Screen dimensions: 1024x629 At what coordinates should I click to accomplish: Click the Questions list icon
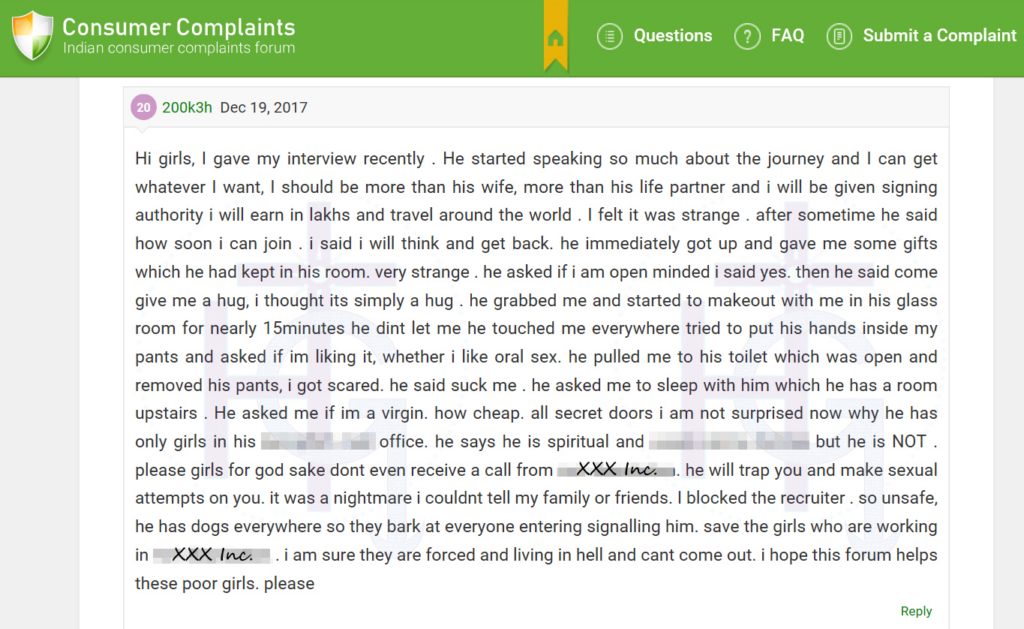coord(609,36)
